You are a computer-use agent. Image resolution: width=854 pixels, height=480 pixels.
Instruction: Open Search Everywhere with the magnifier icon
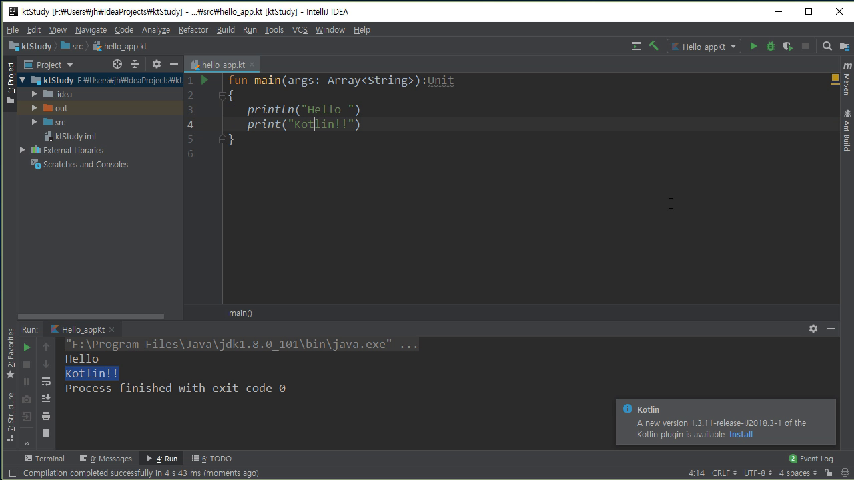point(827,46)
